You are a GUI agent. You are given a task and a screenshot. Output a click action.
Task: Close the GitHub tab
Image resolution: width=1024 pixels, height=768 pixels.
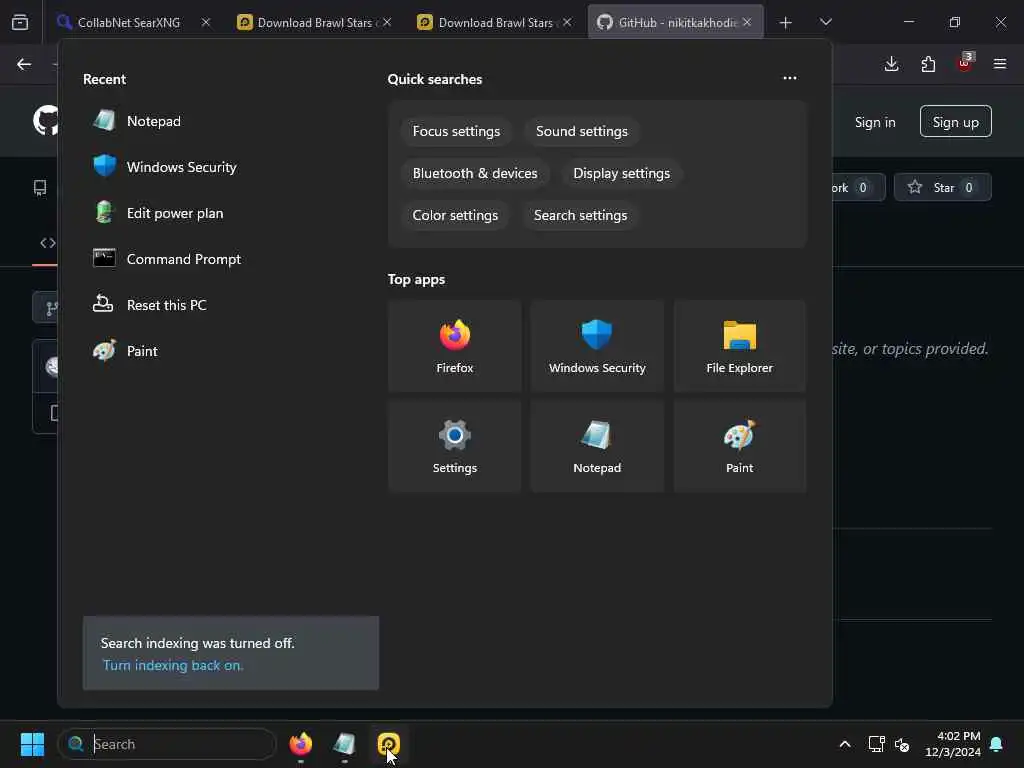click(747, 22)
